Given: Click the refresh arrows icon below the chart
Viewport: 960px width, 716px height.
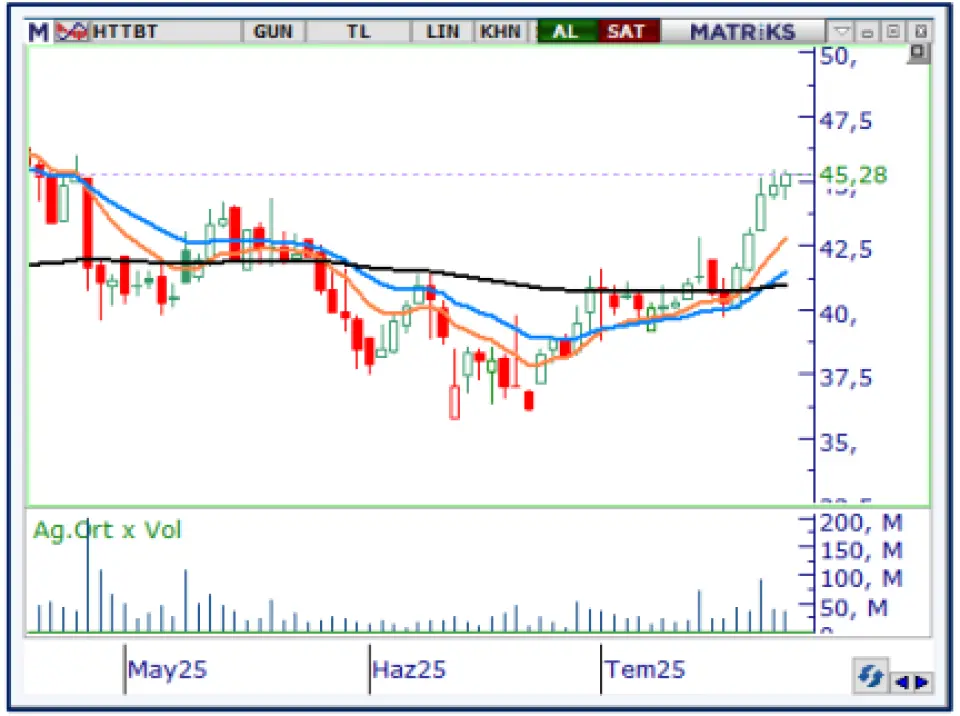Looking at the screenshot, I should point(871,676).
